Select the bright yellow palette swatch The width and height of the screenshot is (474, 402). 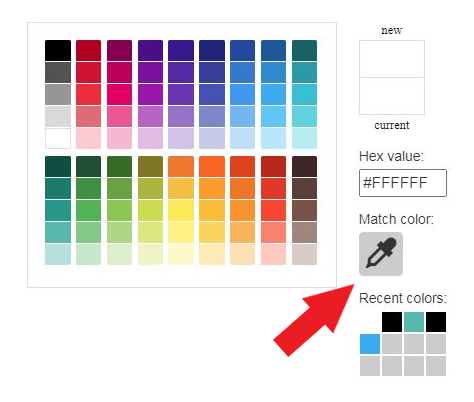pyautogui.click(x=181, y=210)
